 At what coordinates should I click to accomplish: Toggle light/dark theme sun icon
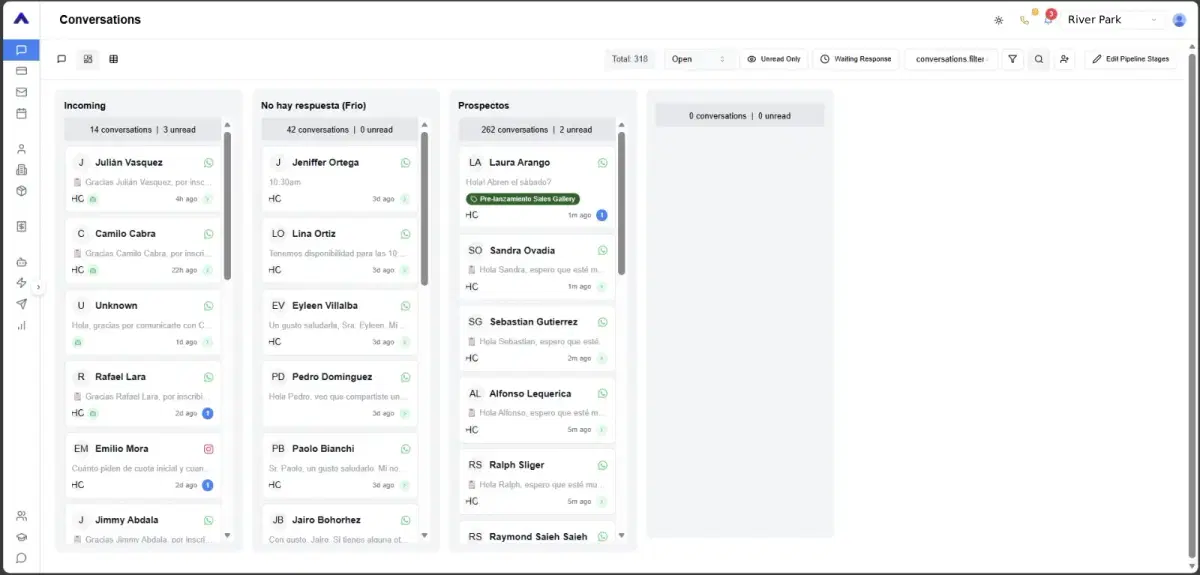tap(998, 20)
